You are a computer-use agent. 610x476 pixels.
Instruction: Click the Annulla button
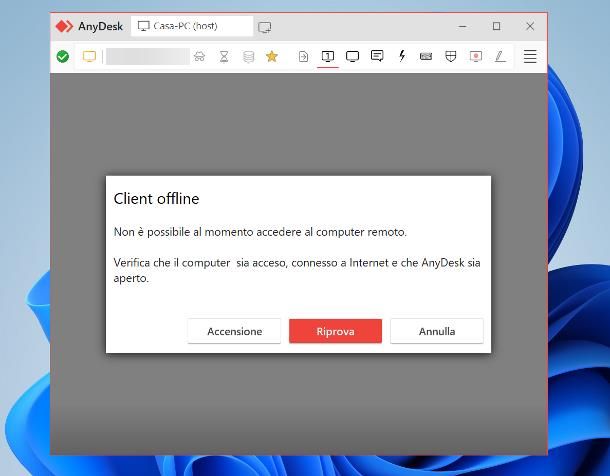437,331
